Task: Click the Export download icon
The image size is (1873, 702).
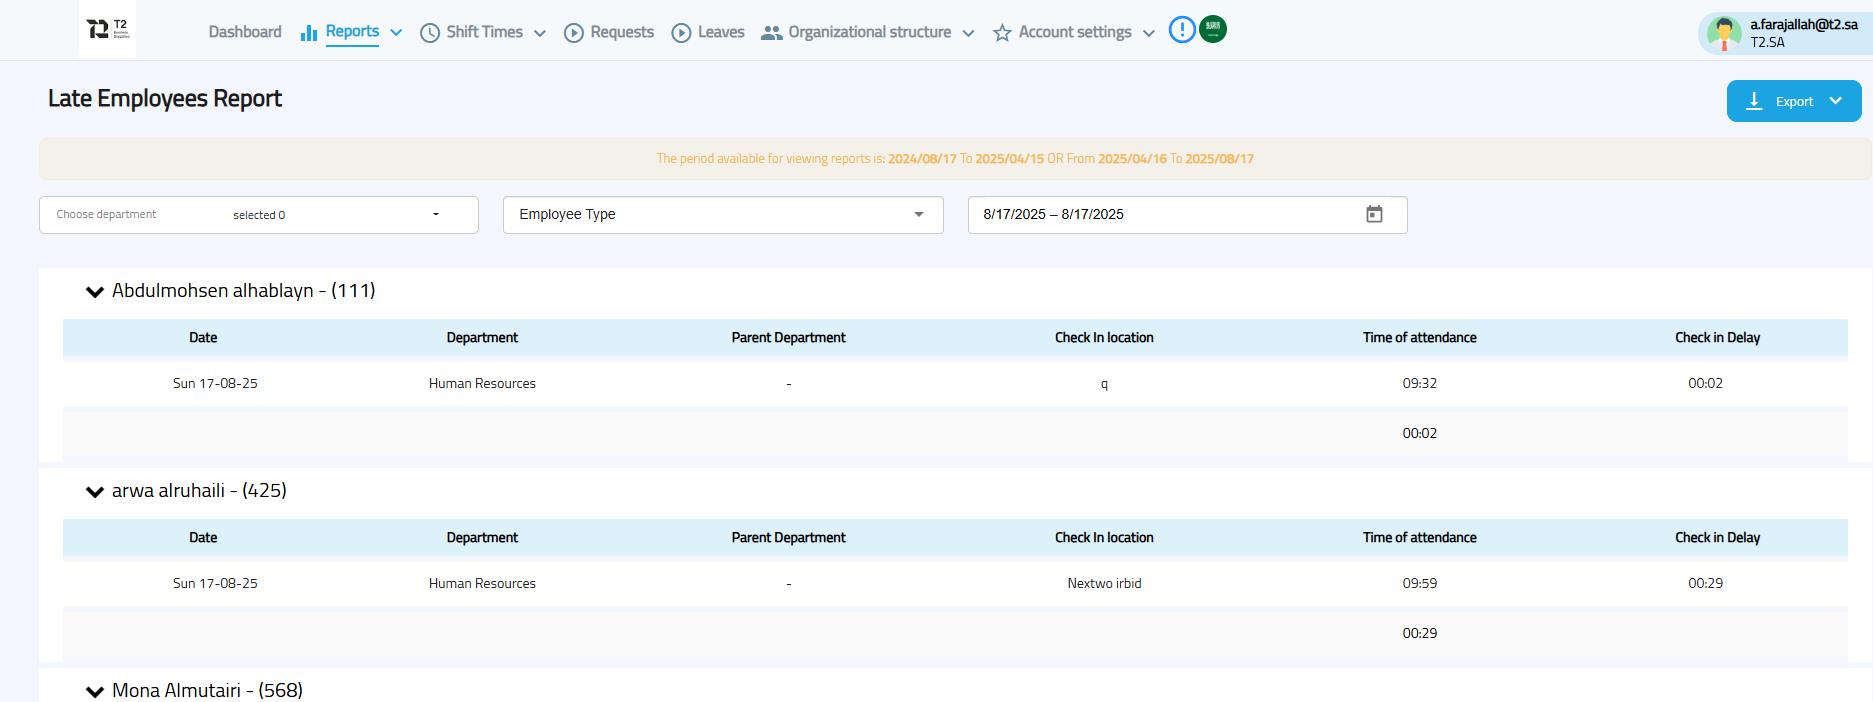Action: [x=1754, y=101]
